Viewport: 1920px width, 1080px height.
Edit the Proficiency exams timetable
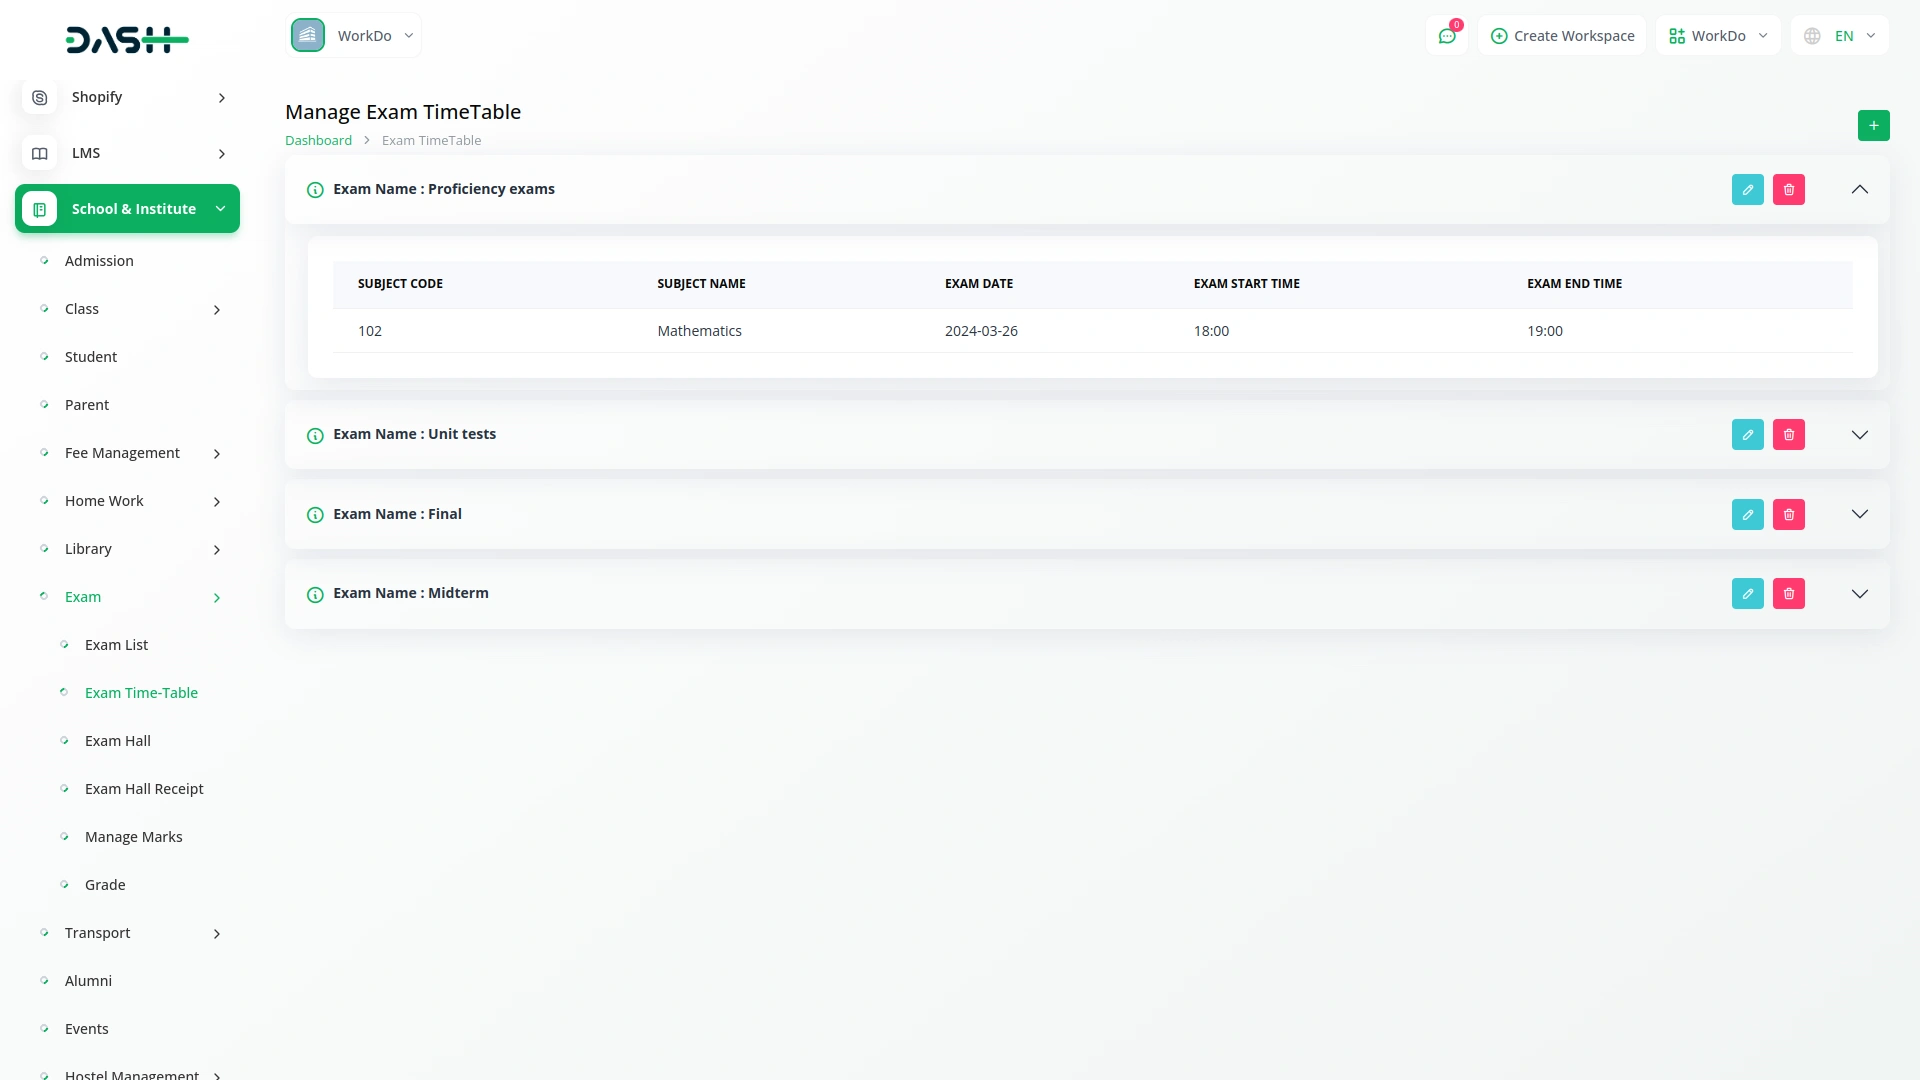click(x=1747, y=190)
